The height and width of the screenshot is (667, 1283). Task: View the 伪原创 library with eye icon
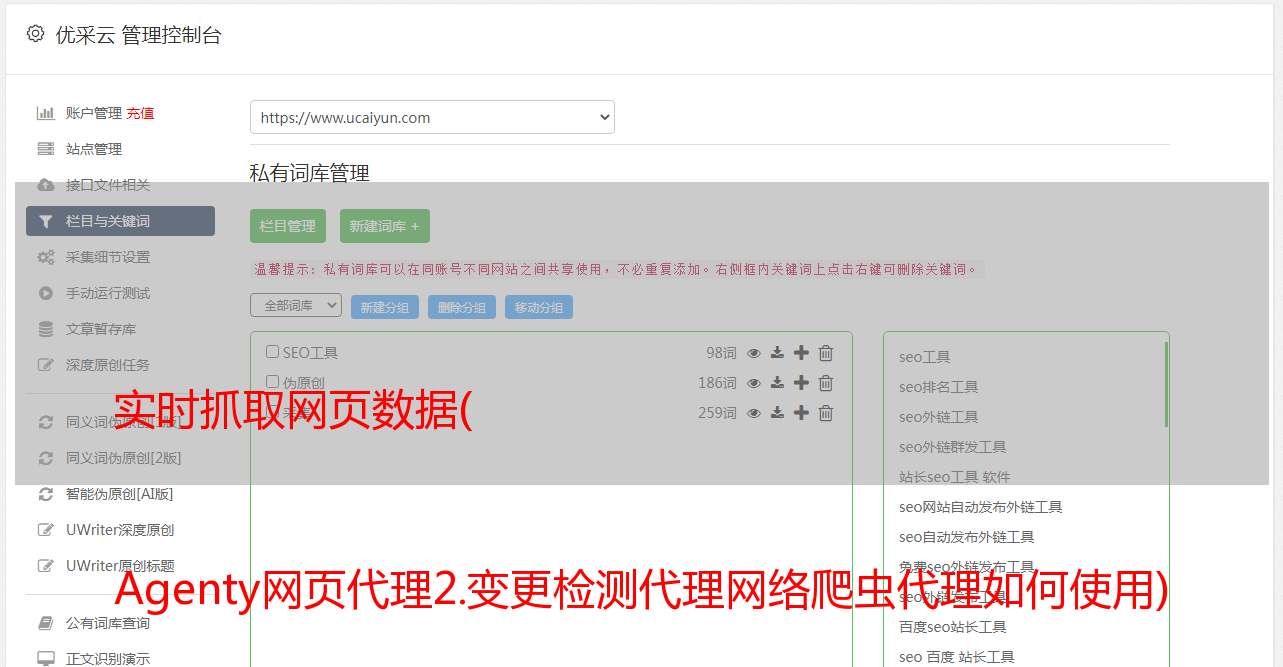point(754,383)
